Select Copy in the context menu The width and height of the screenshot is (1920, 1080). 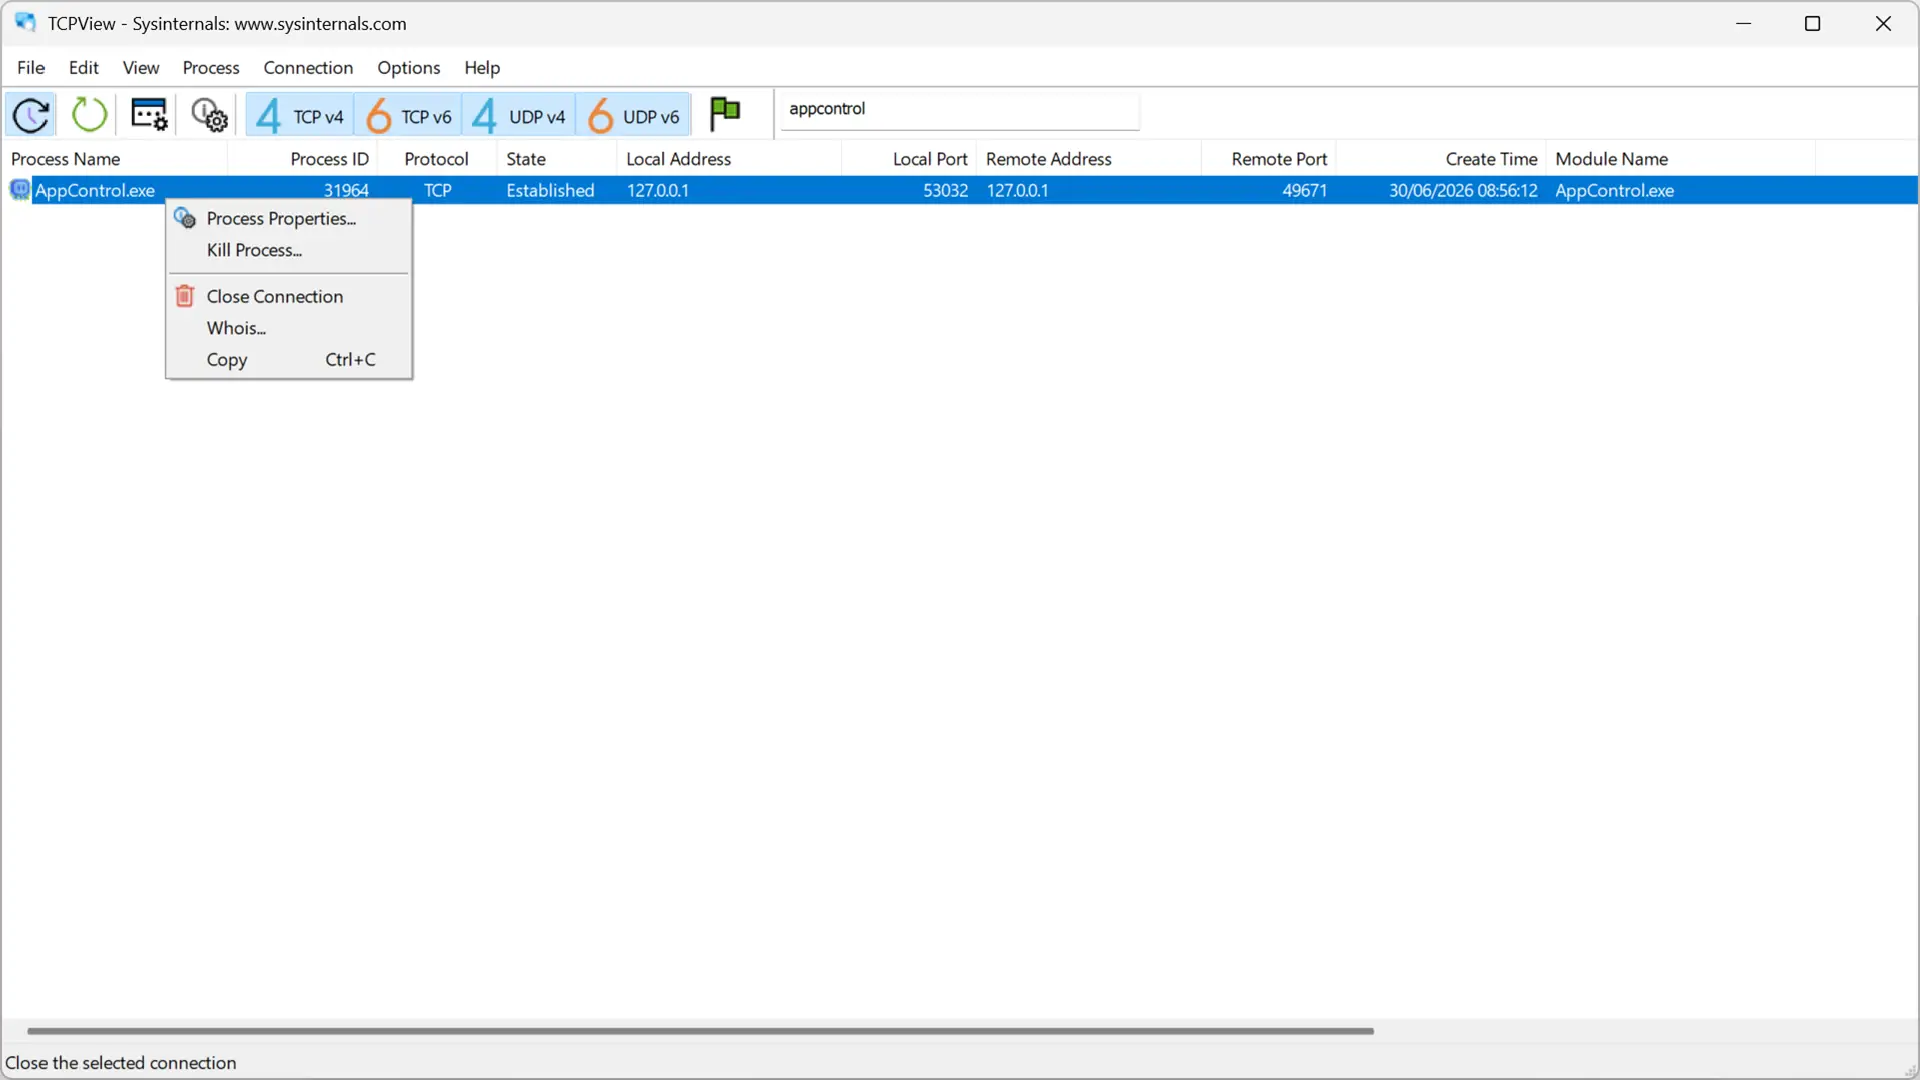pos(289,360)
